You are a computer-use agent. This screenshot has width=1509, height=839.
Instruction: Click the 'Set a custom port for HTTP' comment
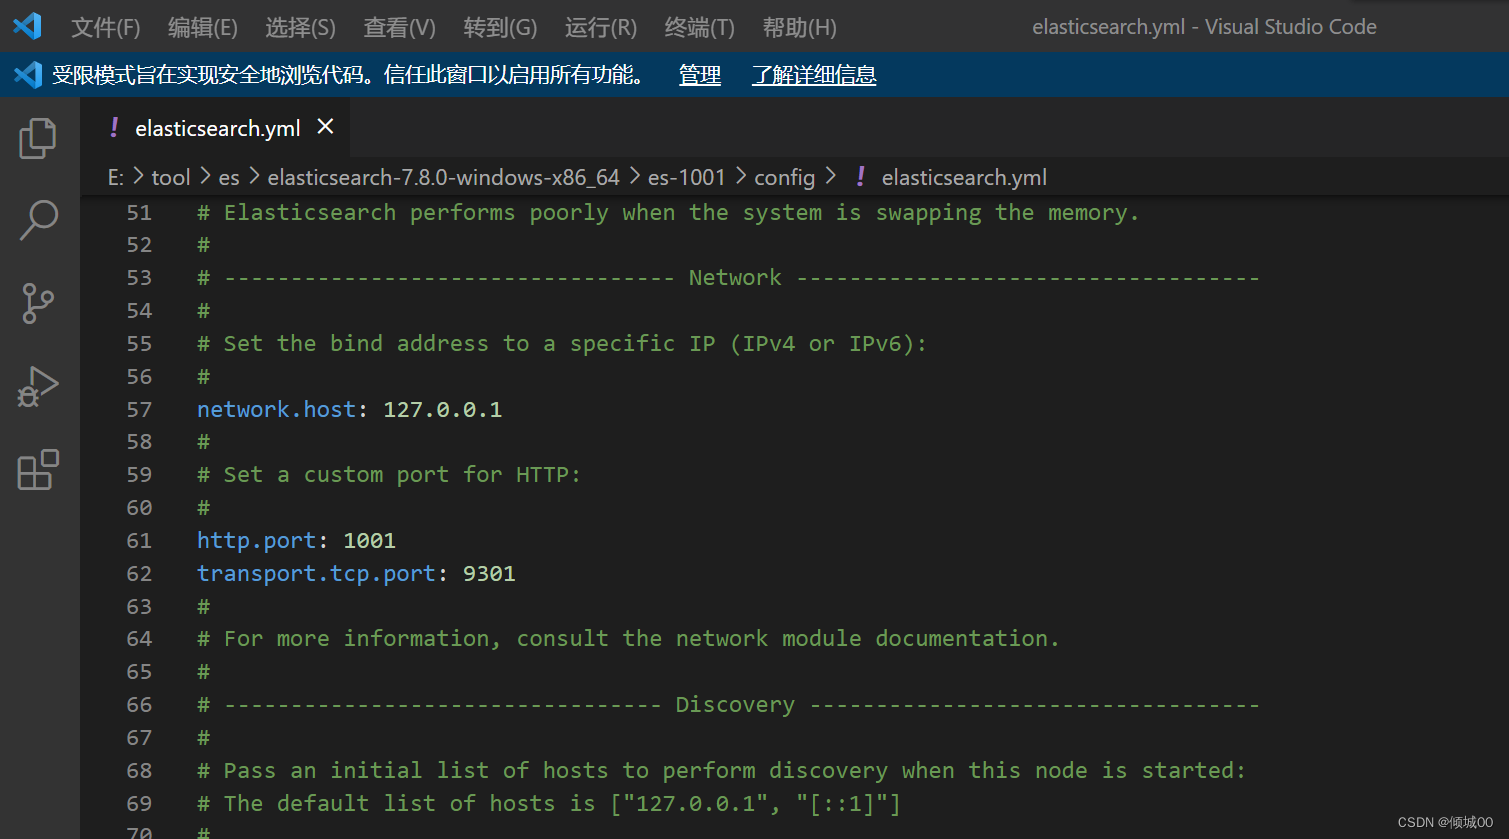coord(389,475)
